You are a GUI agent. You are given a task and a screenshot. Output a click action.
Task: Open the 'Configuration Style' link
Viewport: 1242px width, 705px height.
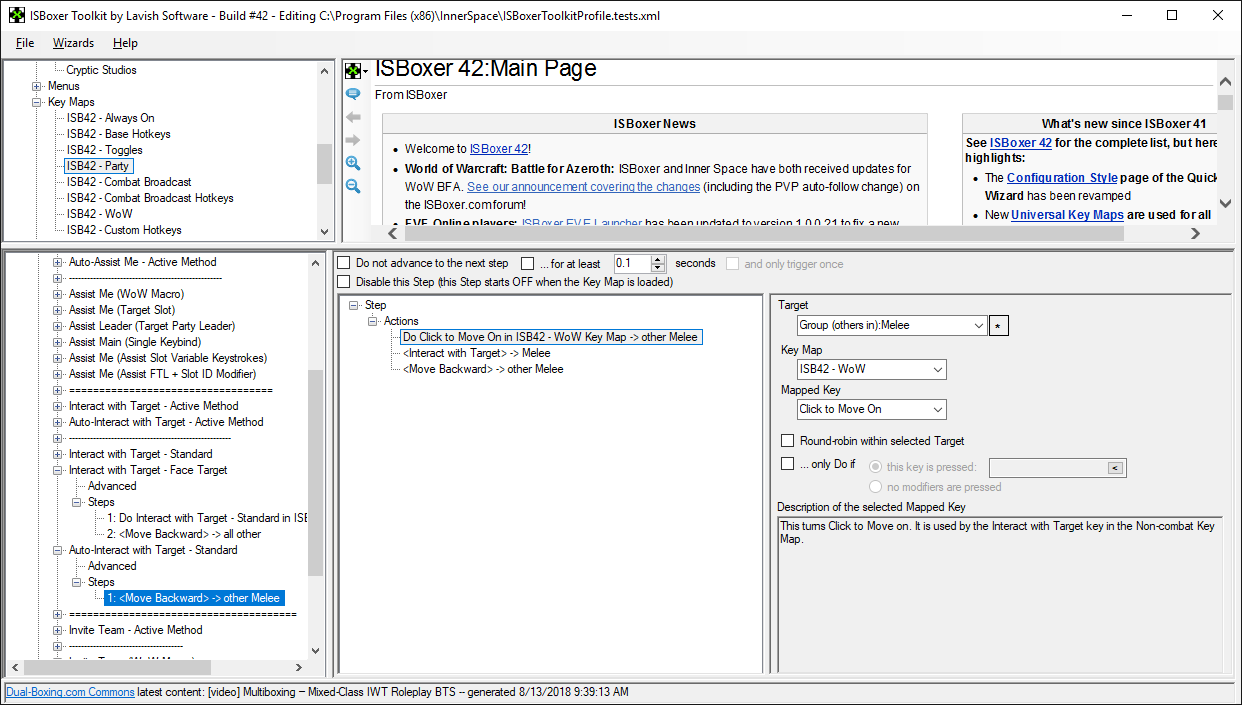(x=1062, y=178)
